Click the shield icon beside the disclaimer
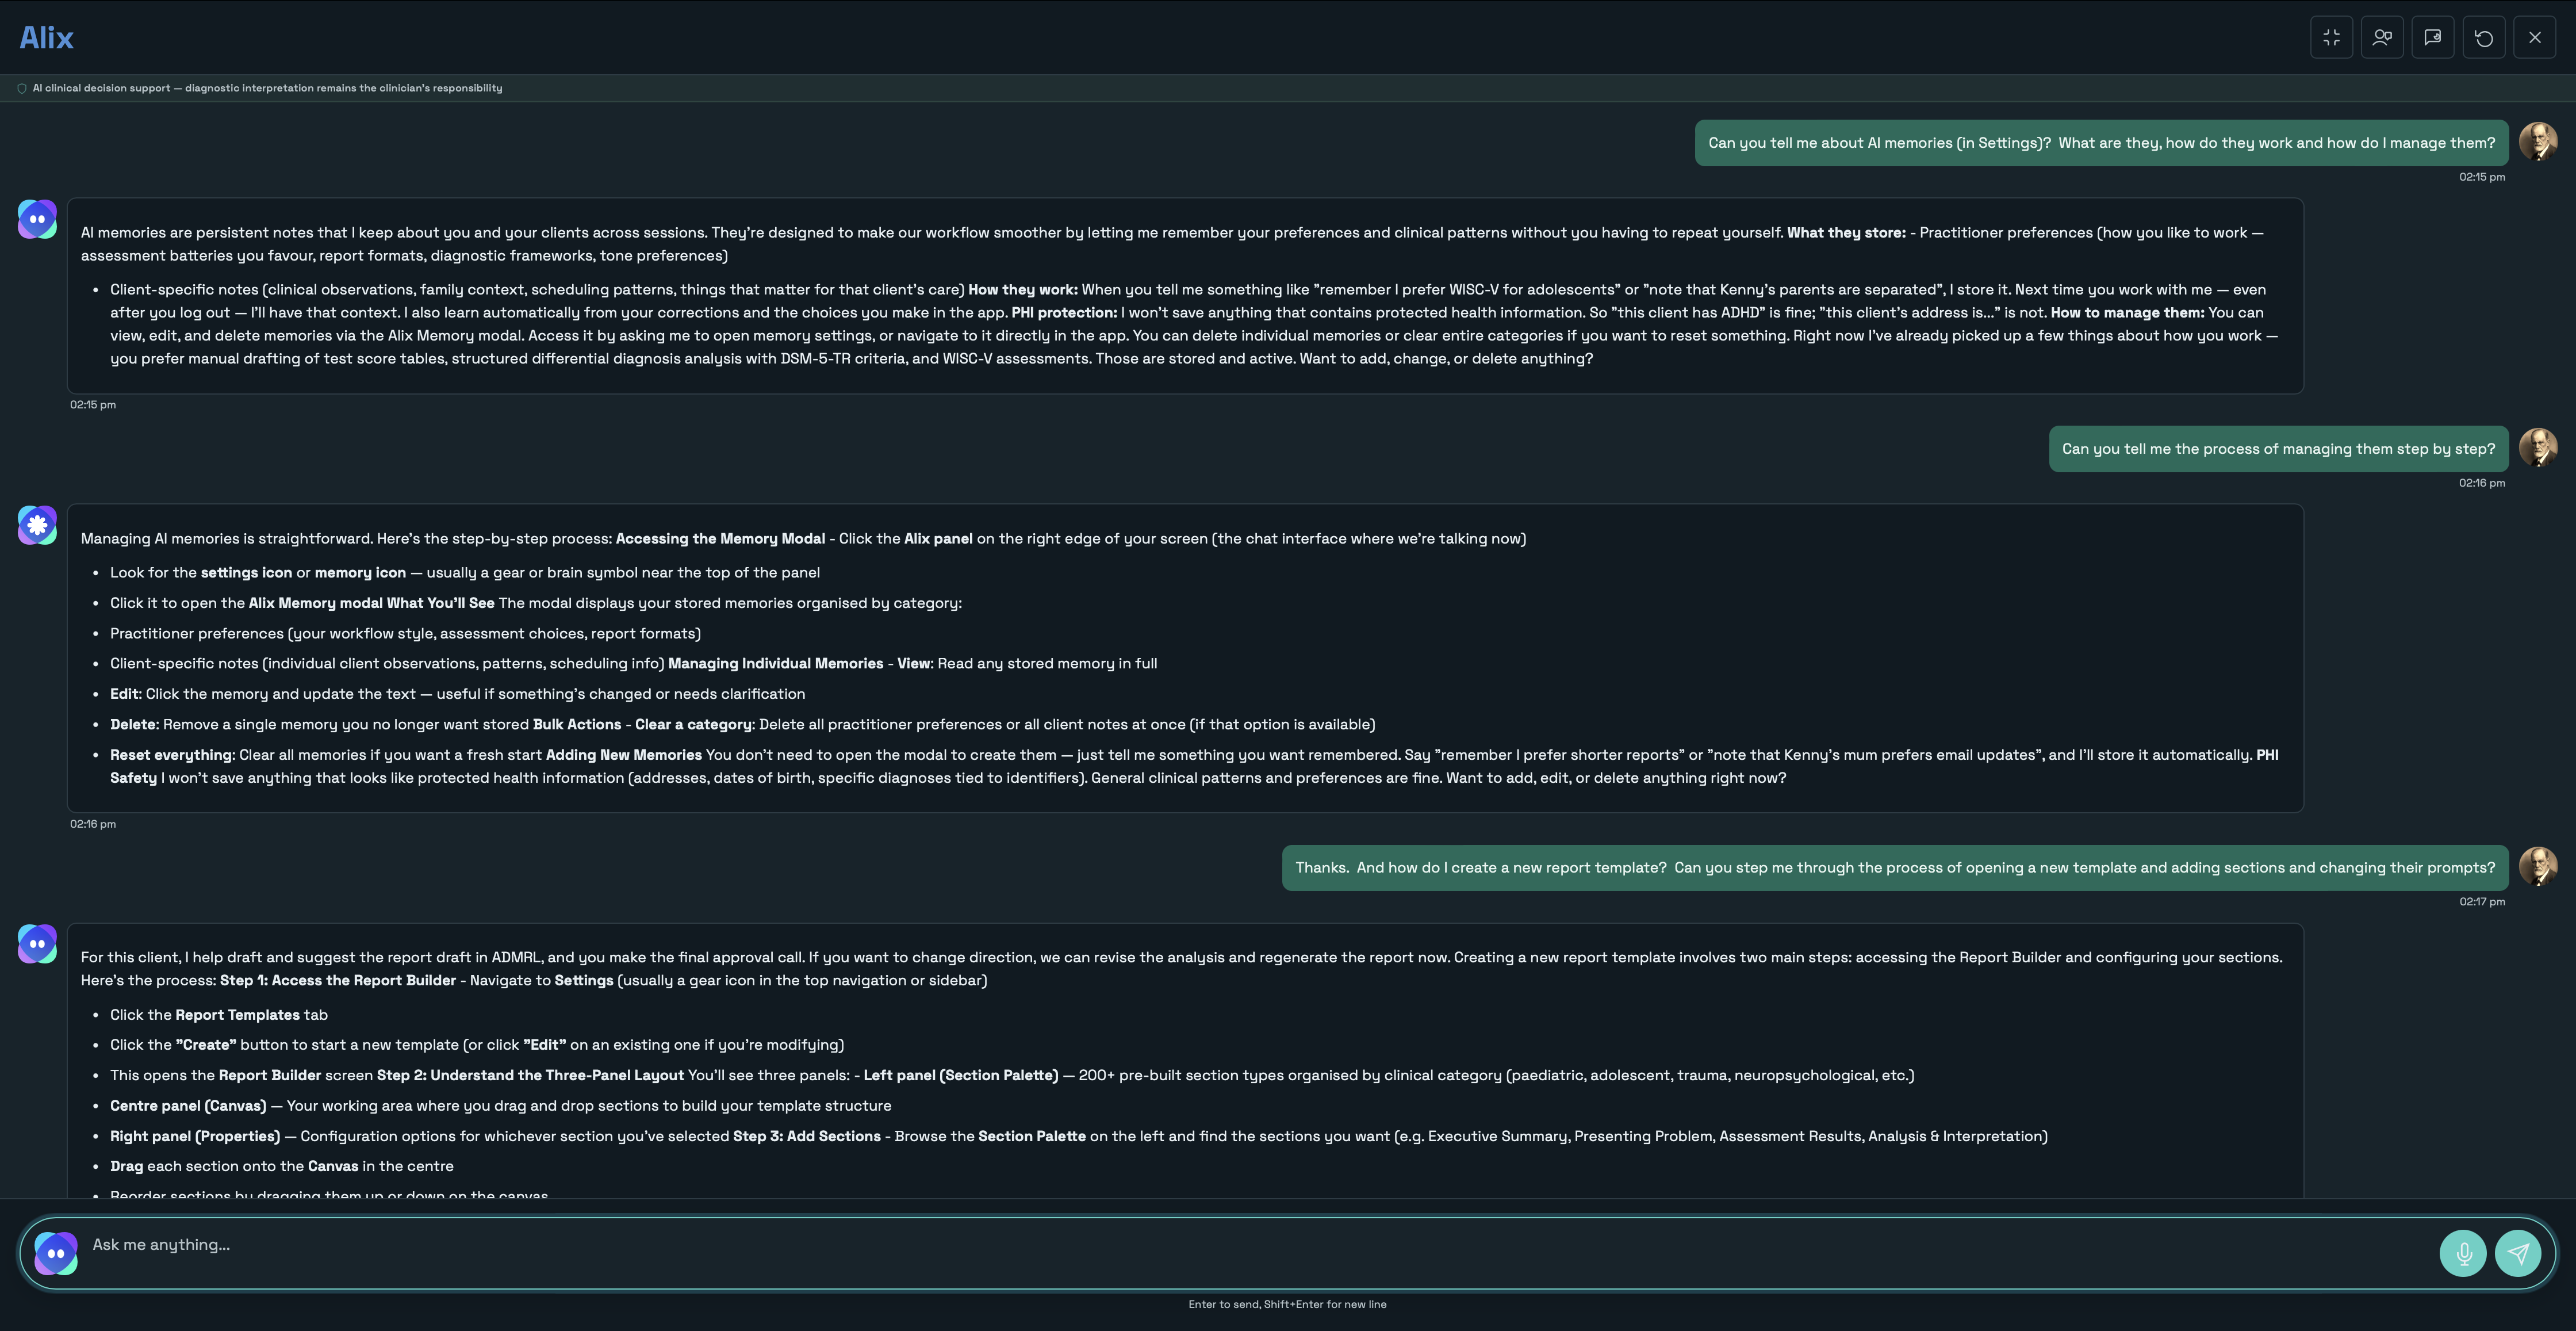Image resolution: width=2576 pixels, height=1331 pixels. 22,88
